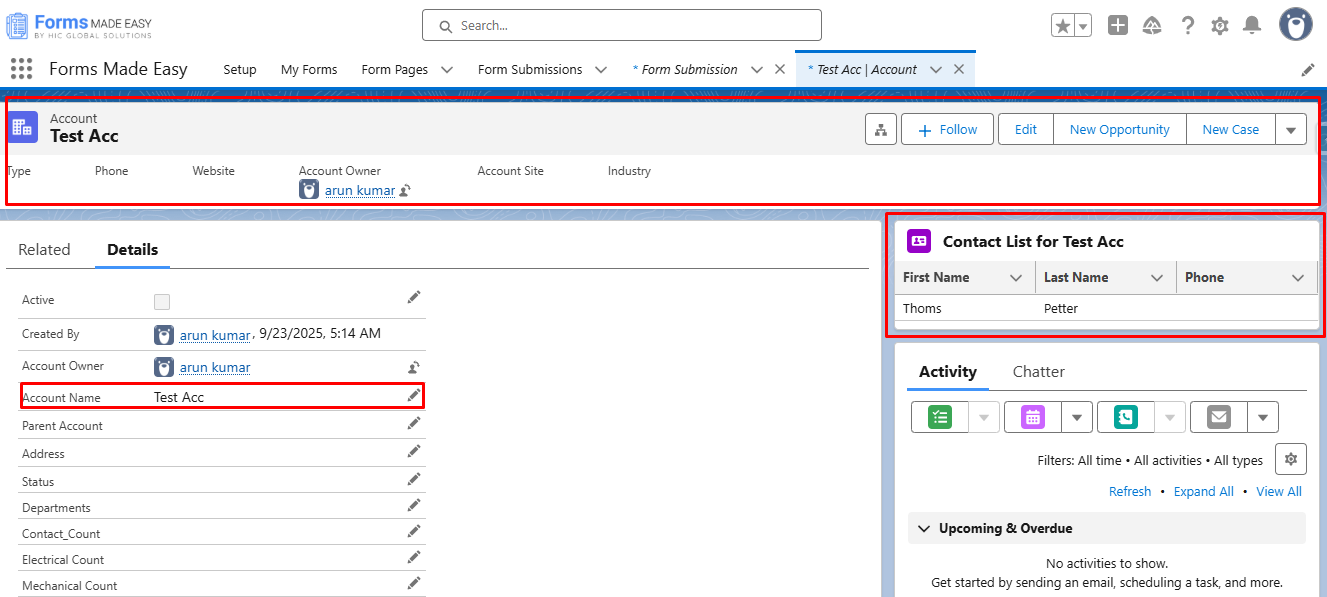Open the App Launcher grid icon
This screenshot has width=1327, height=597.
[x=21, y=69]
